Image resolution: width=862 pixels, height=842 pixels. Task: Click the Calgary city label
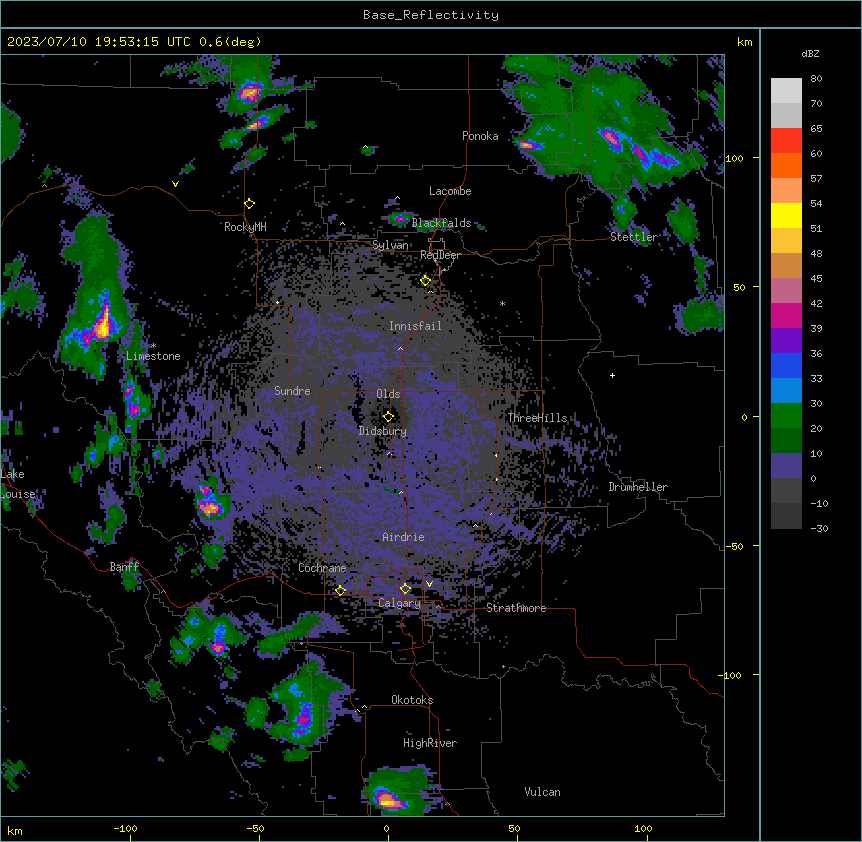[x=399, y=603]
